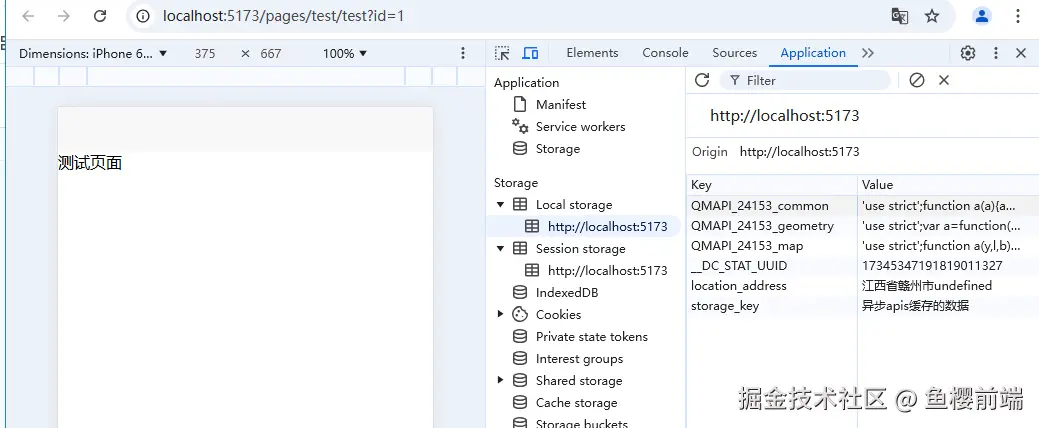
Task: Show more DevTools tabs chevron
Action: (x=868, y=53)
